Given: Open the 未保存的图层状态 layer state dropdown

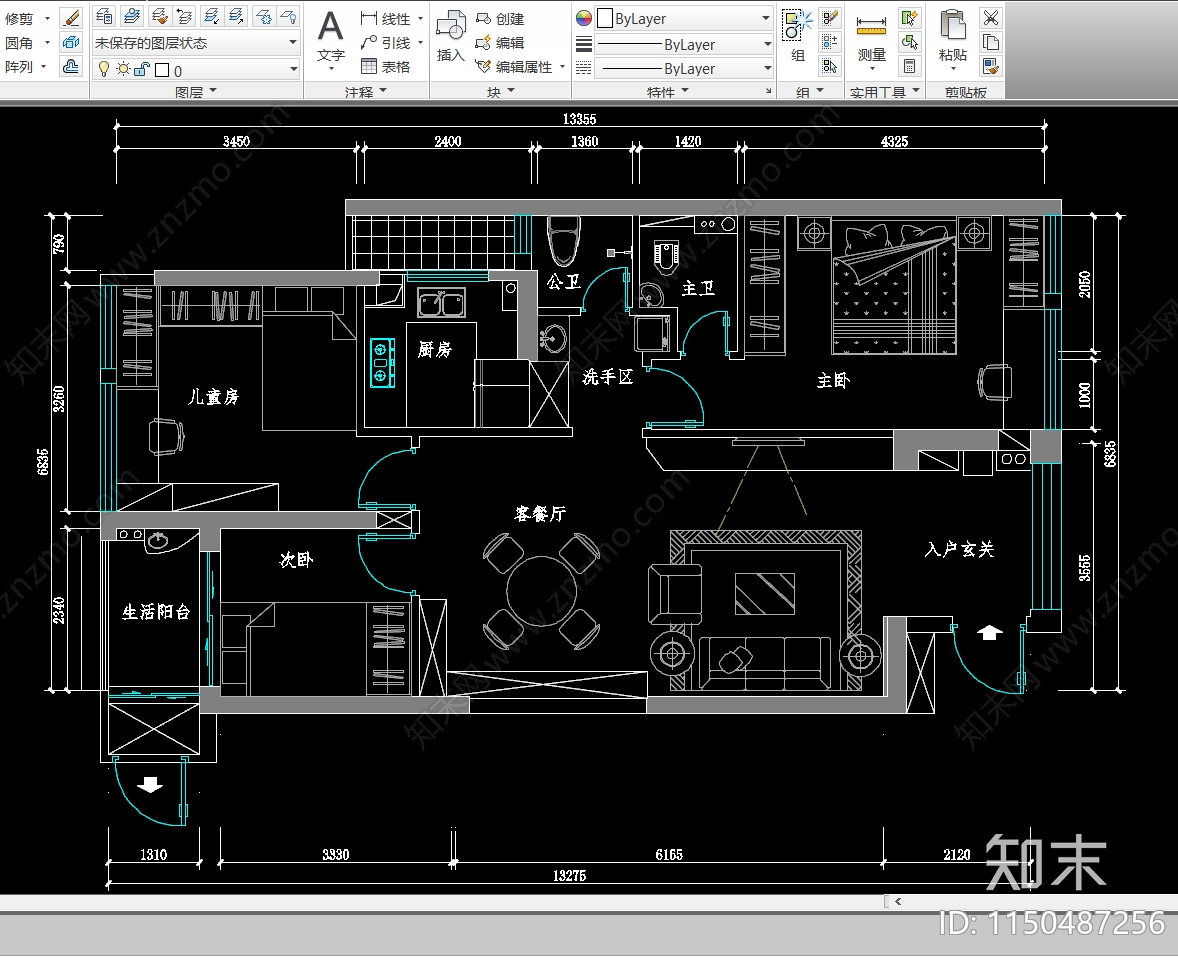Looking at the screenshot, I should tap(195, 43).
